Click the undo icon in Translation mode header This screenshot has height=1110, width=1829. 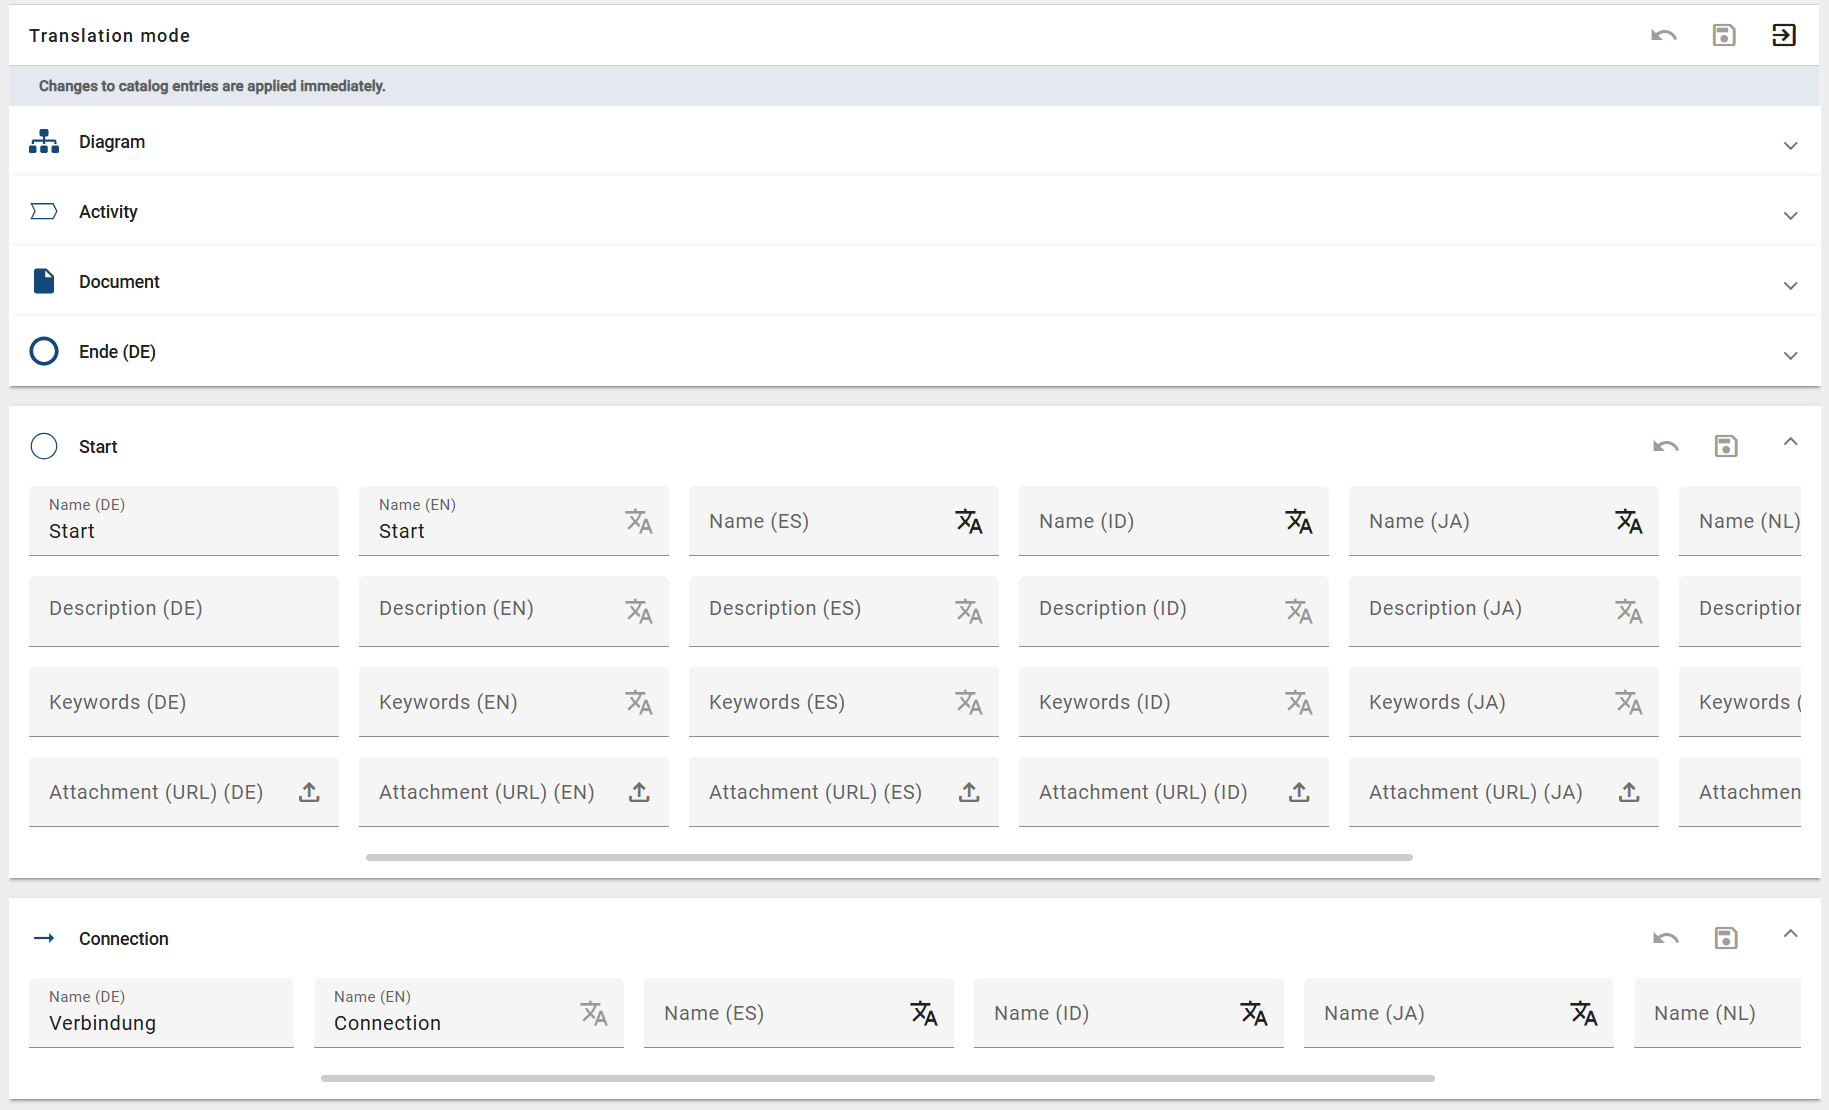pos(1663,36)
